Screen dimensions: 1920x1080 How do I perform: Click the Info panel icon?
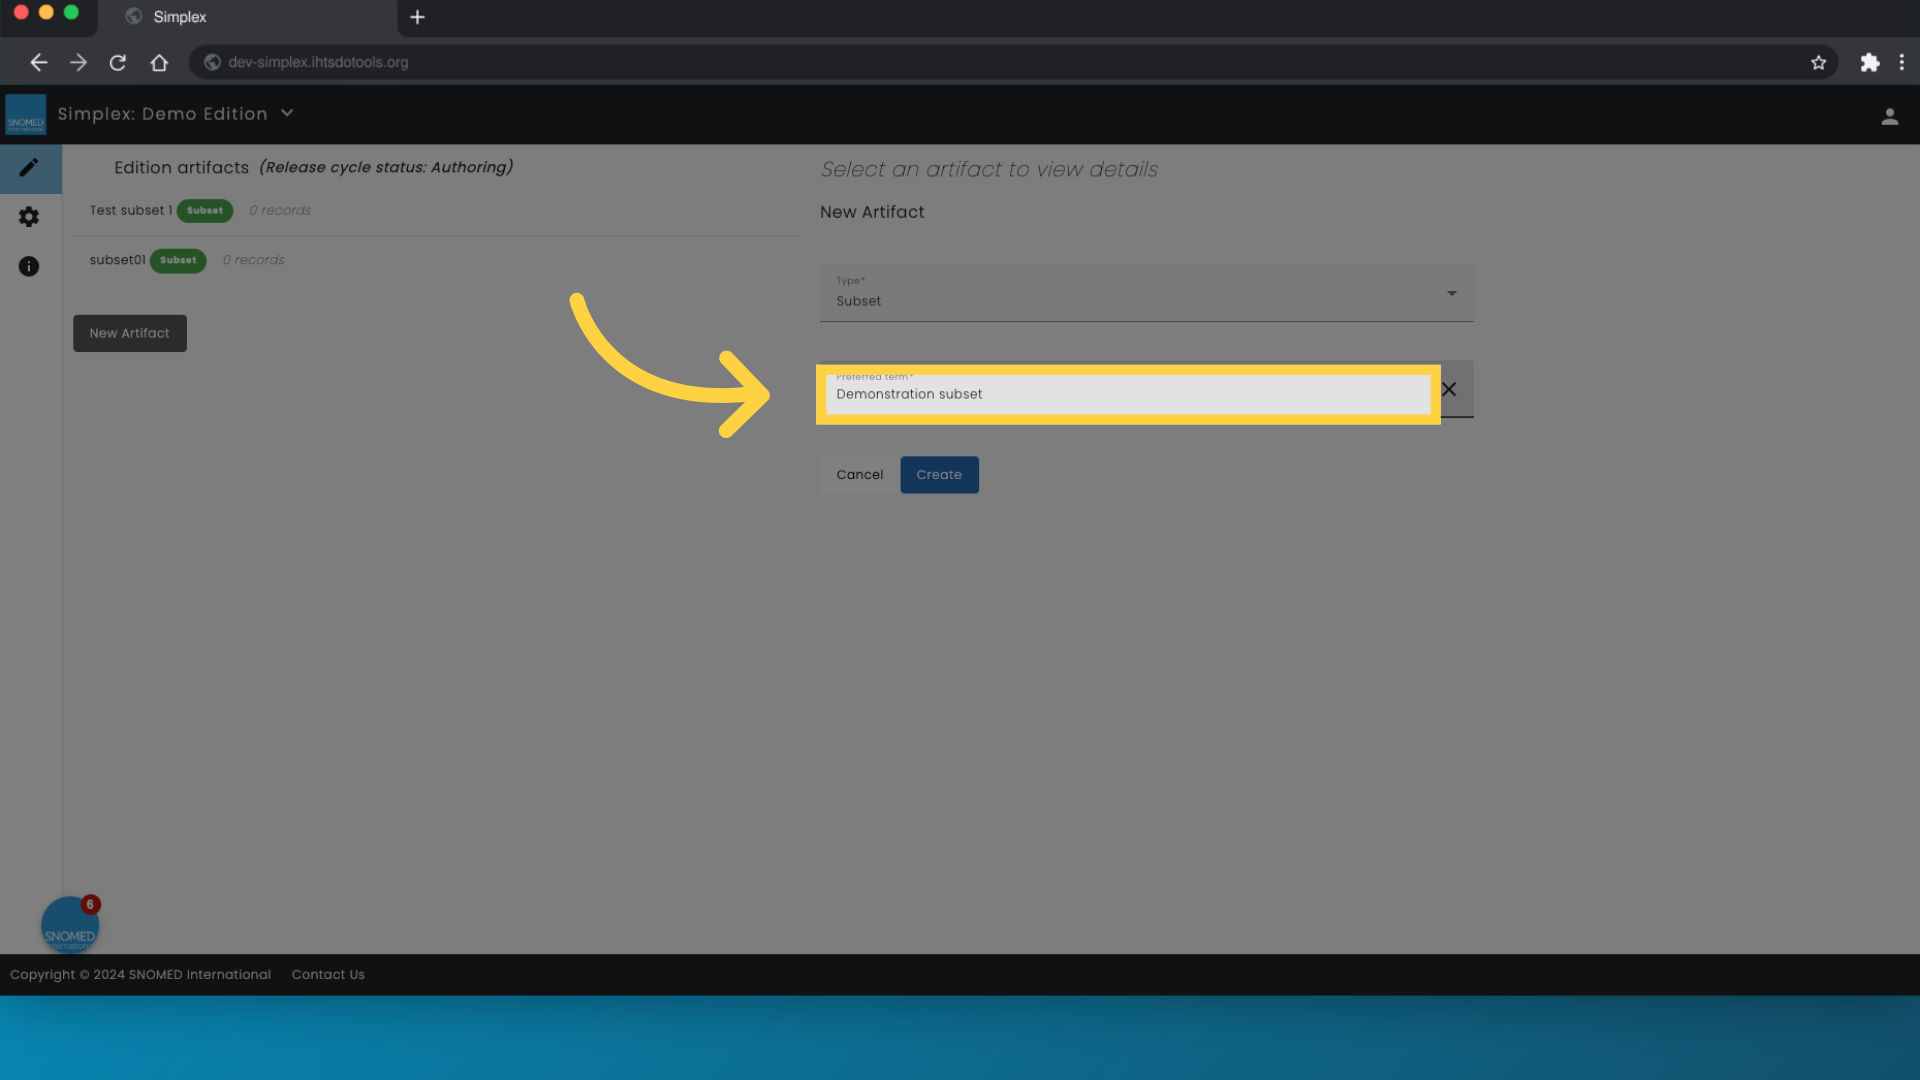[x=30, y=265]
